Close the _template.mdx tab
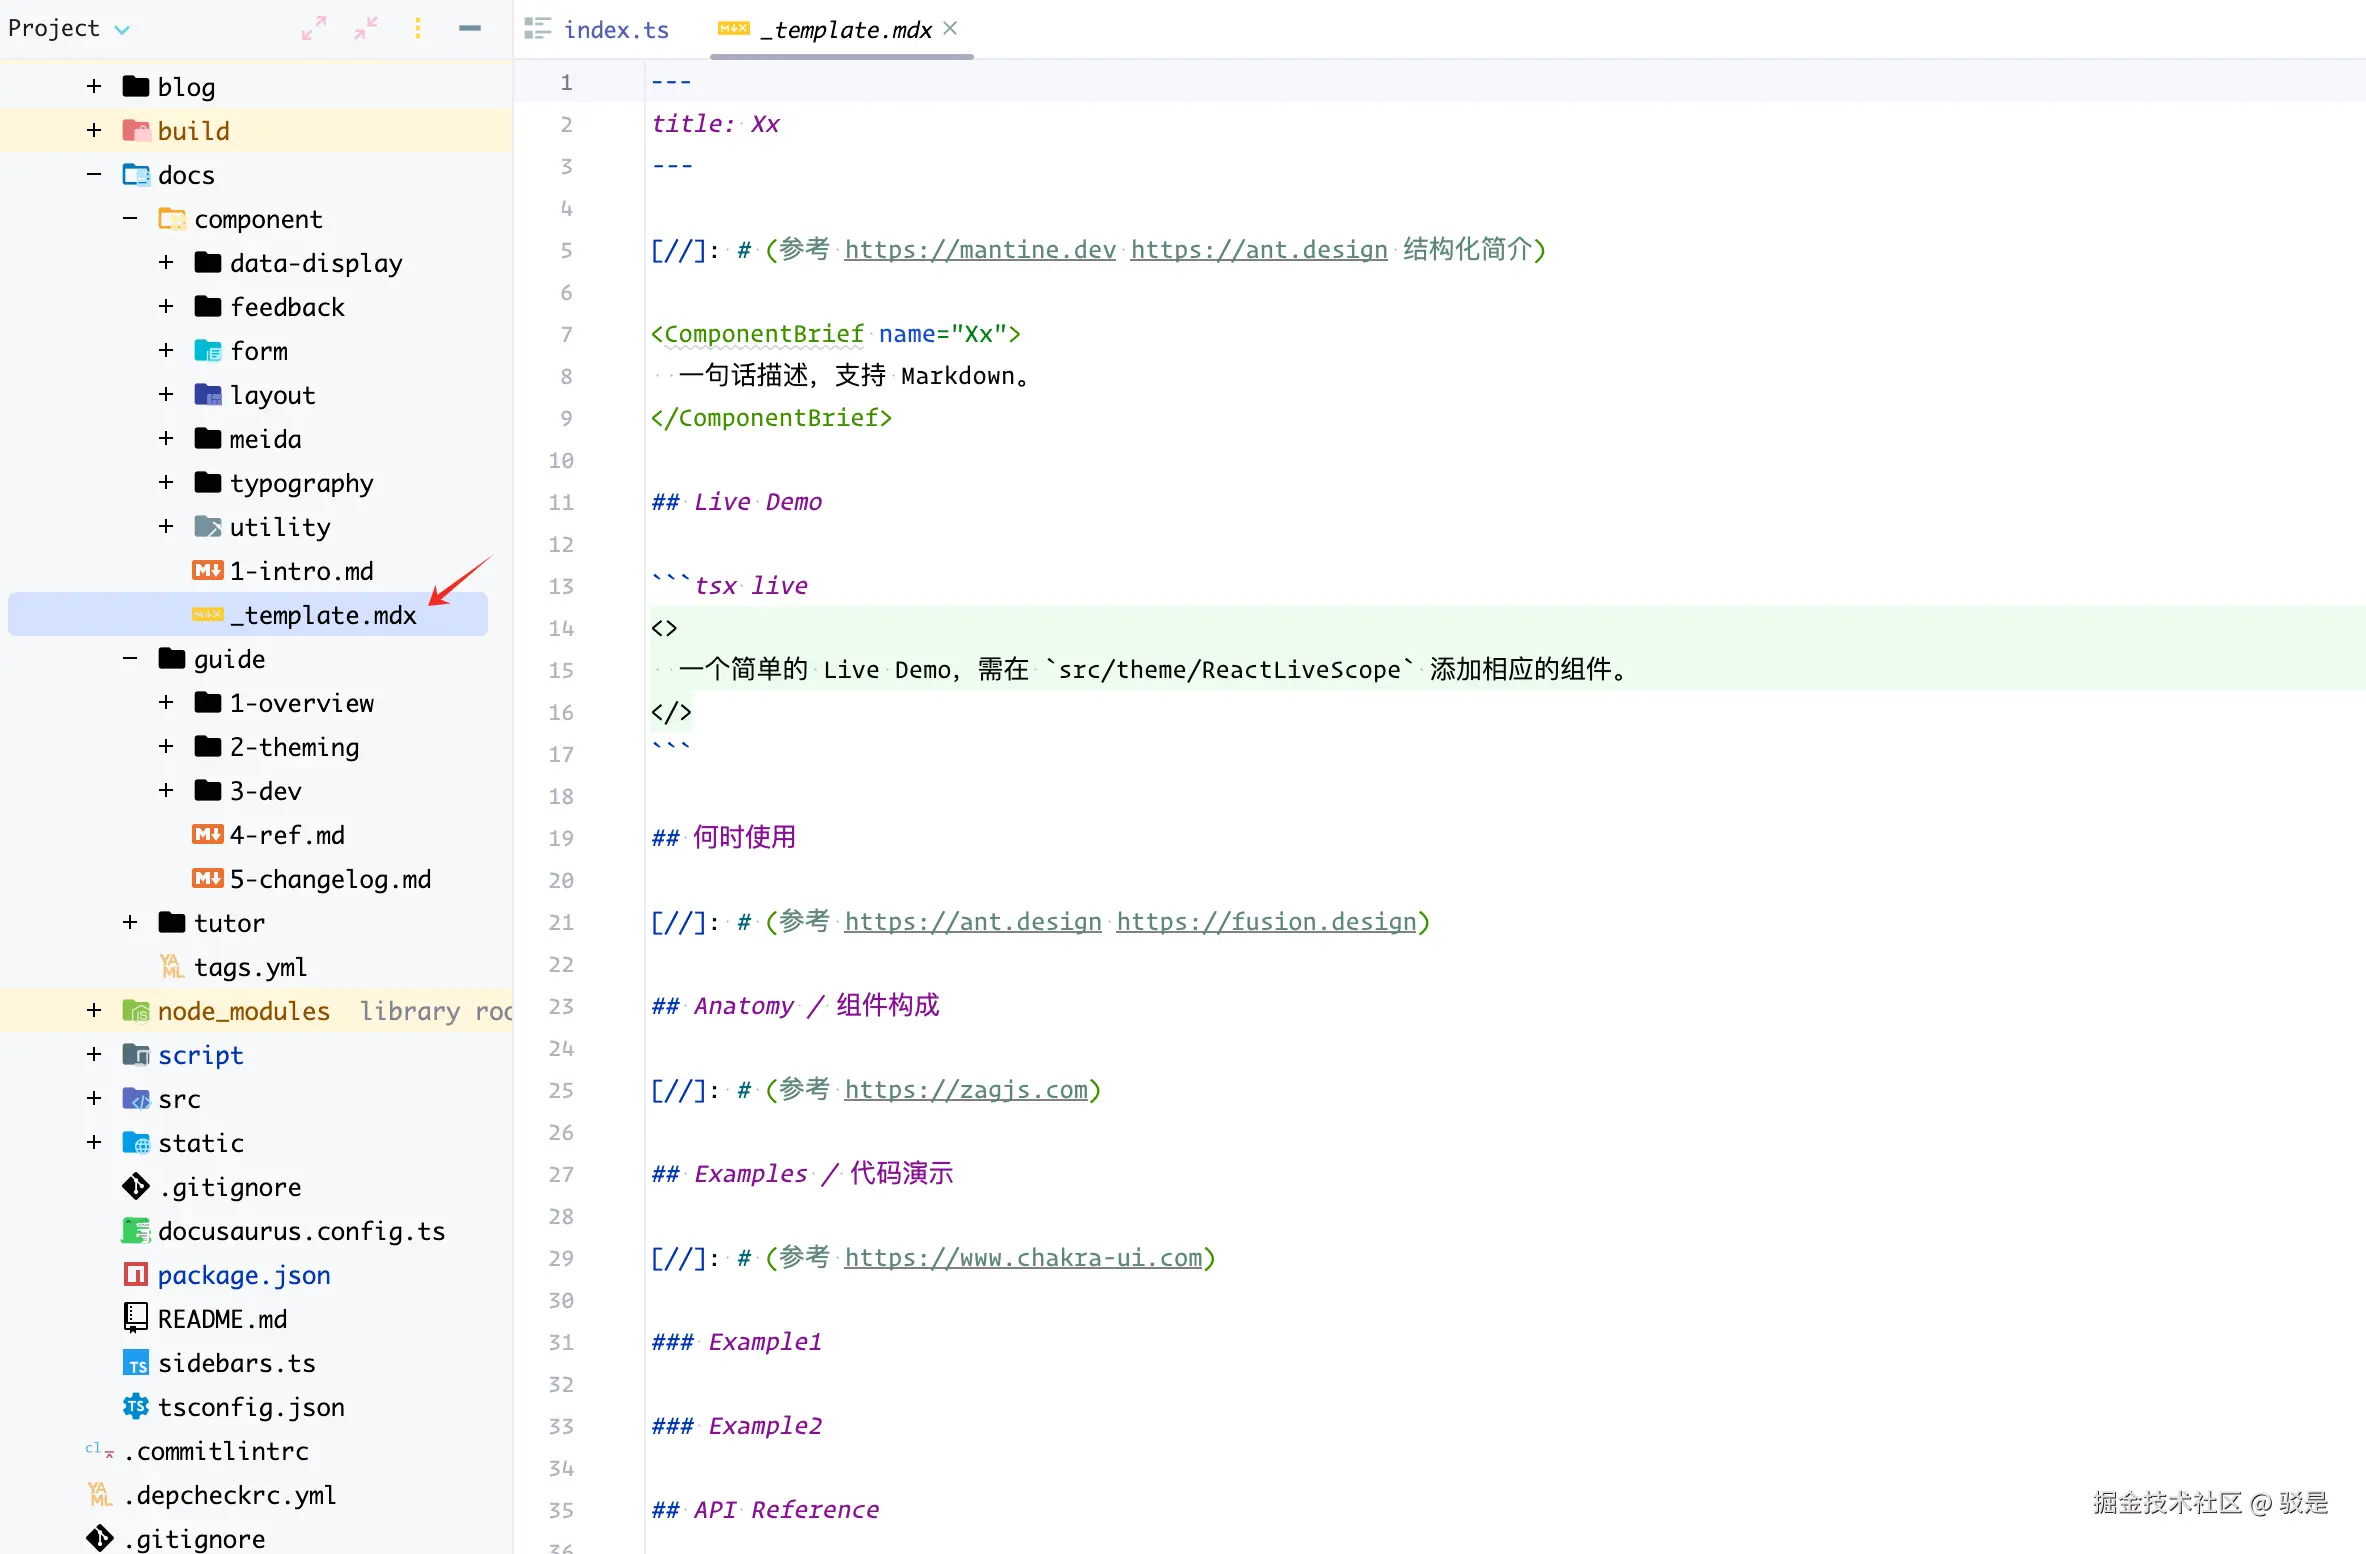This screenshot has height=1554, width=2366. (x=950, y=28)
